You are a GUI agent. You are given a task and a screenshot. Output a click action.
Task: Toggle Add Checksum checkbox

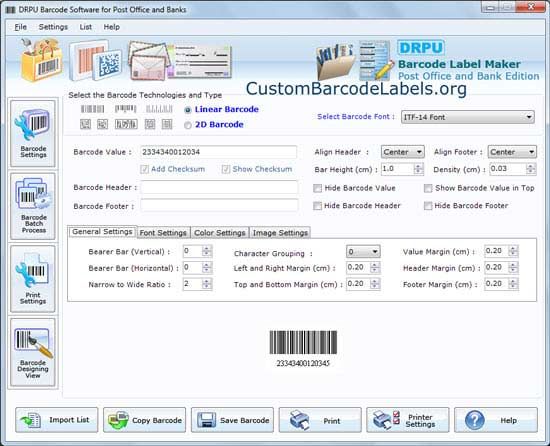(x=144, y=169)
